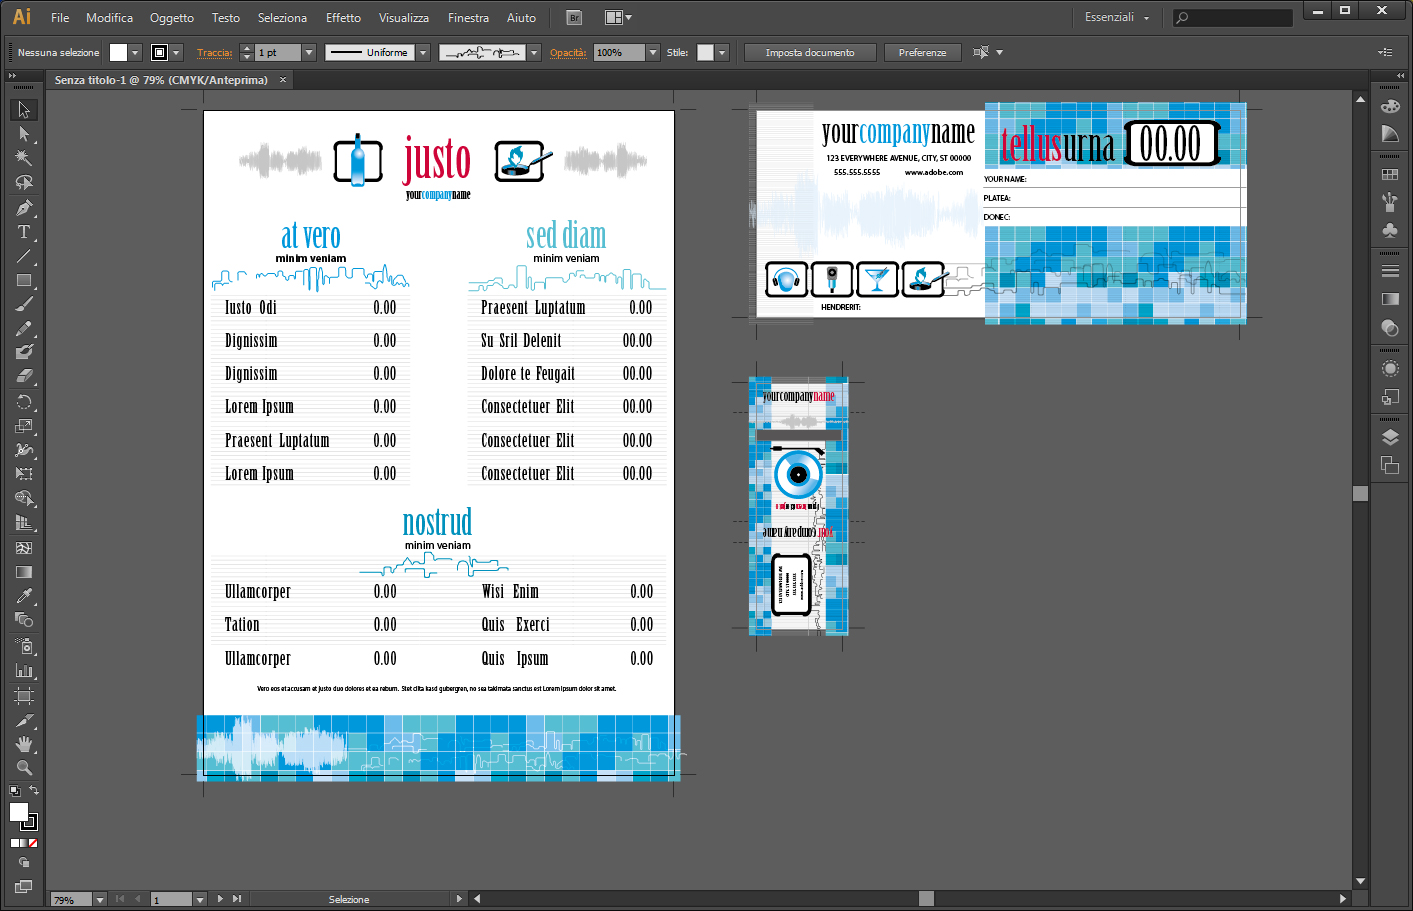Viewport: 1413px width, 911px height.
Task: Swap fill and stroke colors
Action: click(x=34, y=791)
